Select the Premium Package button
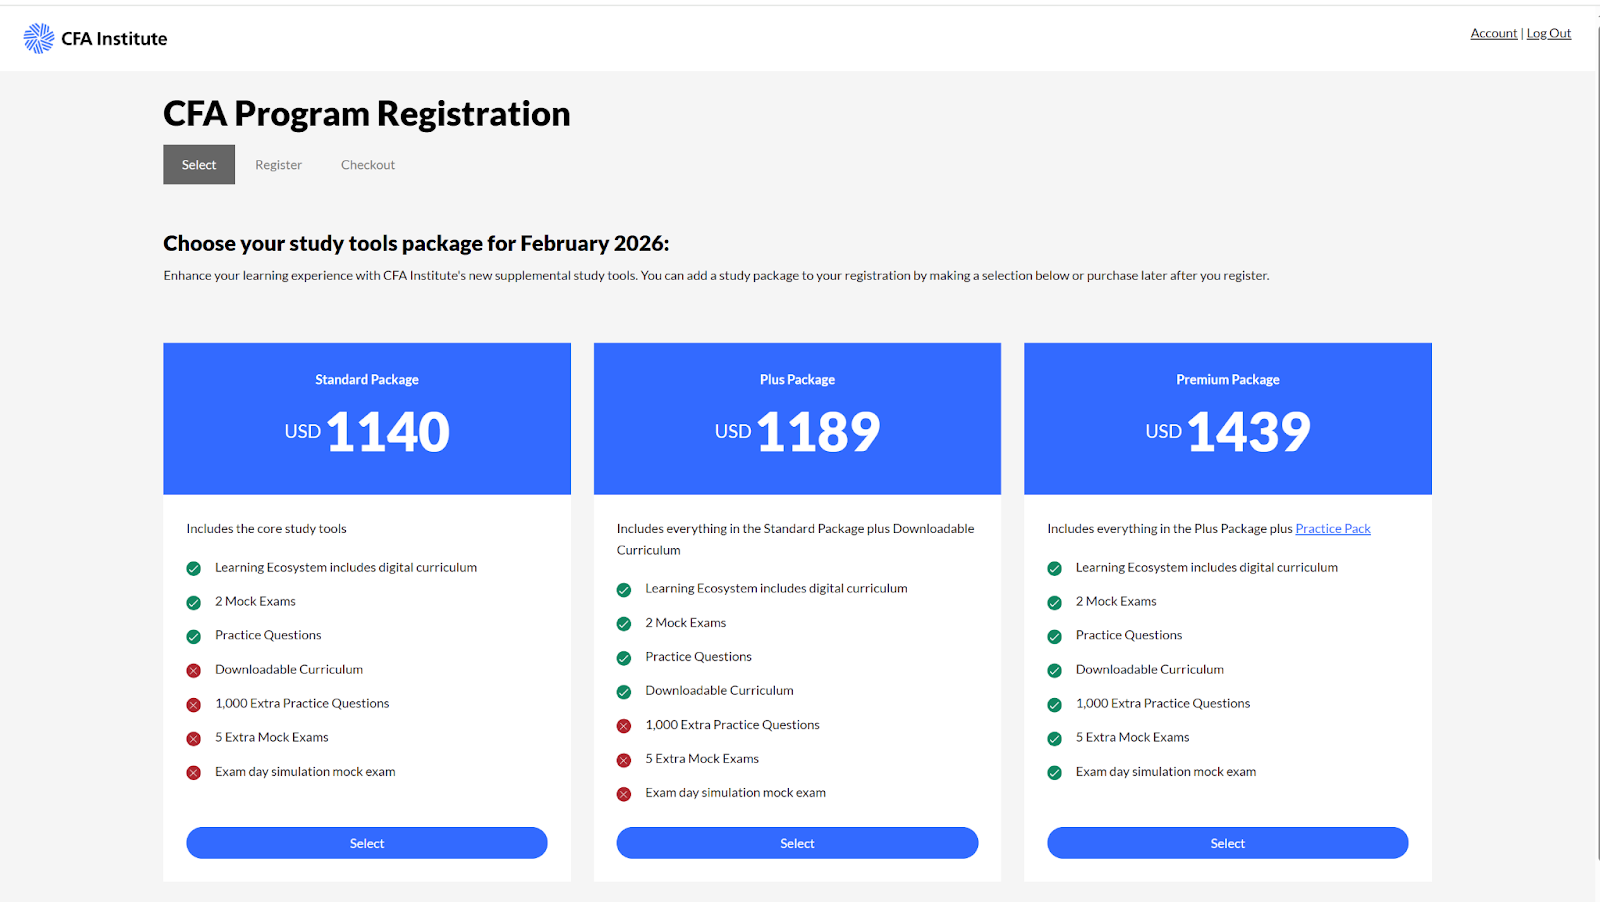The height and width of the screenshot is (902, 1600). (x=1228, y=843)
